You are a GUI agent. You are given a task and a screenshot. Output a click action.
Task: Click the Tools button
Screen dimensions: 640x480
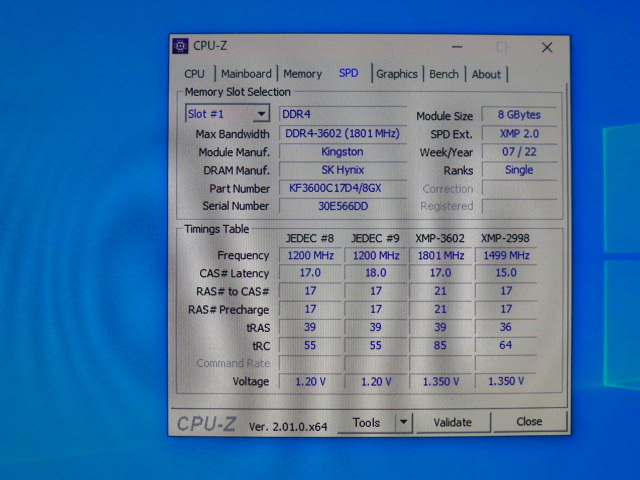367,422
